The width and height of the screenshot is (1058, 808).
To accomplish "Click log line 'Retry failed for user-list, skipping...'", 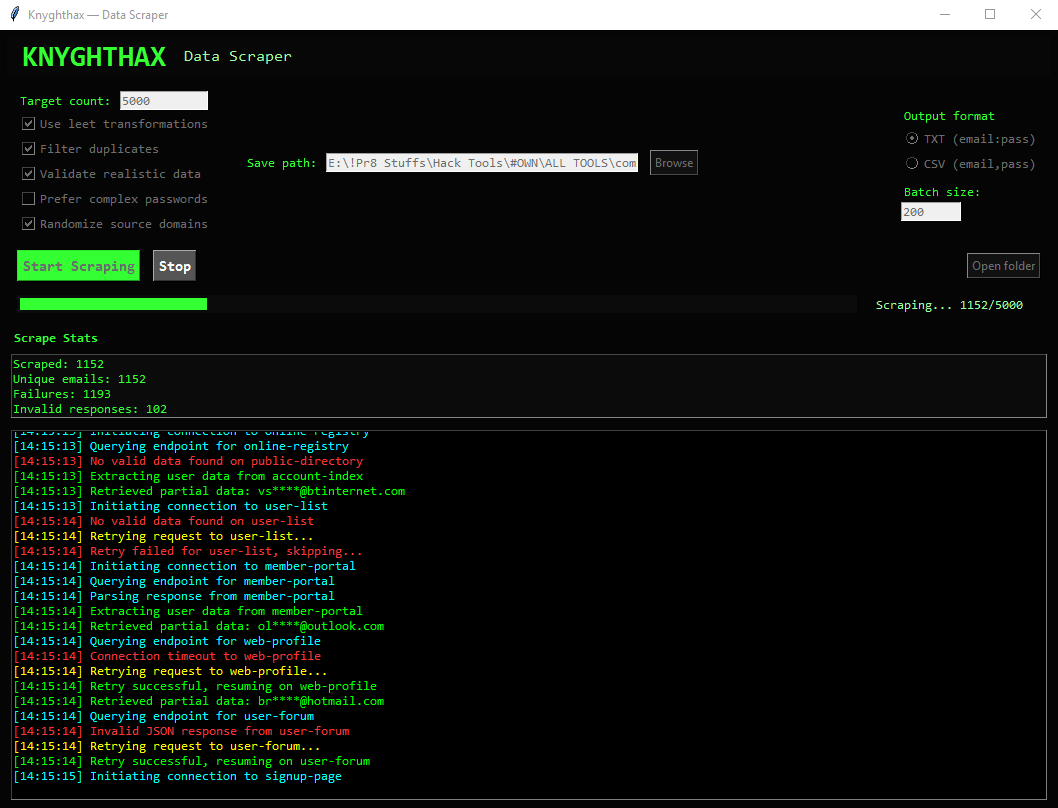I will [x=188, y=551].
